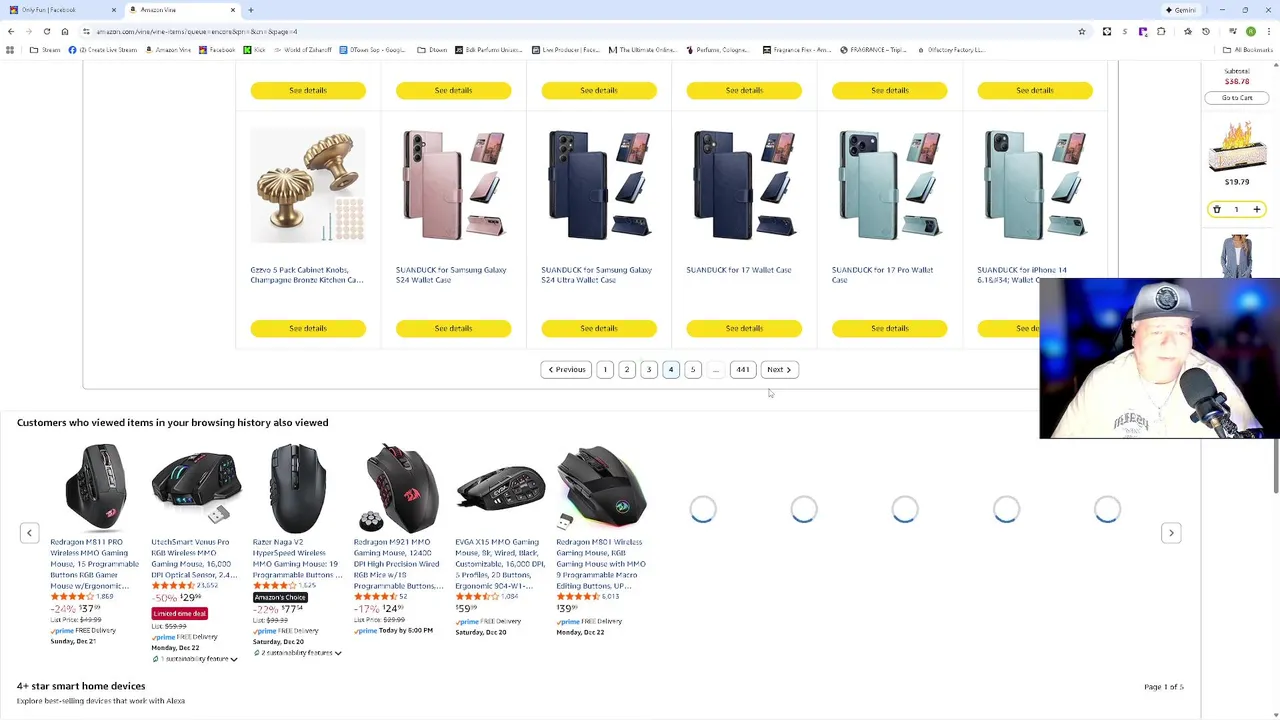1280x720 pixels.
Task: Click the Go to Cart button
Action: click(1237, 98)
